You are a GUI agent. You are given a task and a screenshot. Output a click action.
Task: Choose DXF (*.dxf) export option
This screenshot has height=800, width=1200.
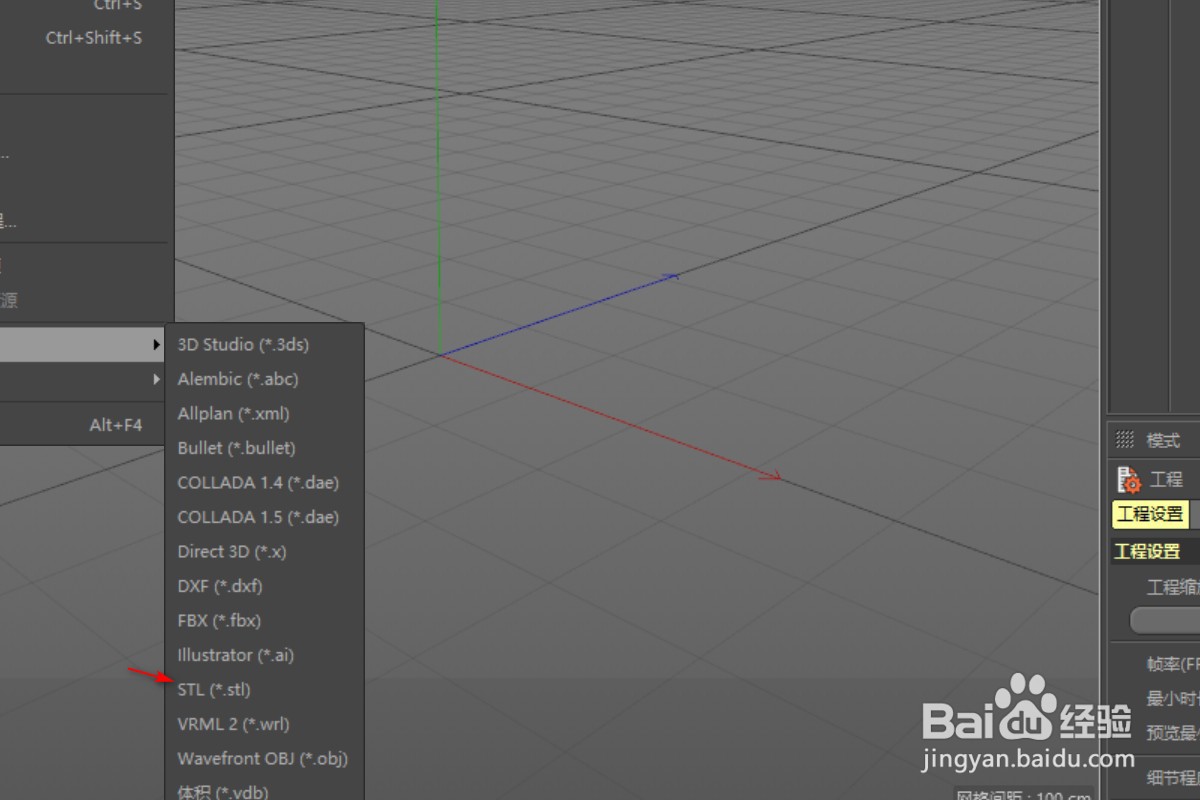pyautogui.click(x=264, y=586)
